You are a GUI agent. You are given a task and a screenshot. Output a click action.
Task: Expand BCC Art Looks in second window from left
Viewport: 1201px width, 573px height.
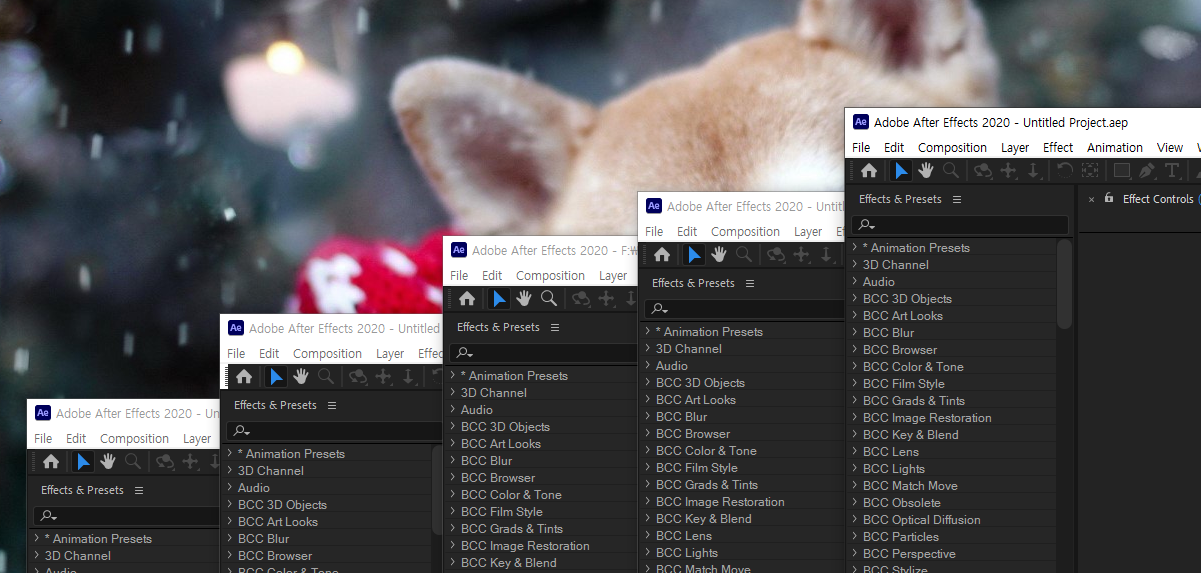coord(230,522)
